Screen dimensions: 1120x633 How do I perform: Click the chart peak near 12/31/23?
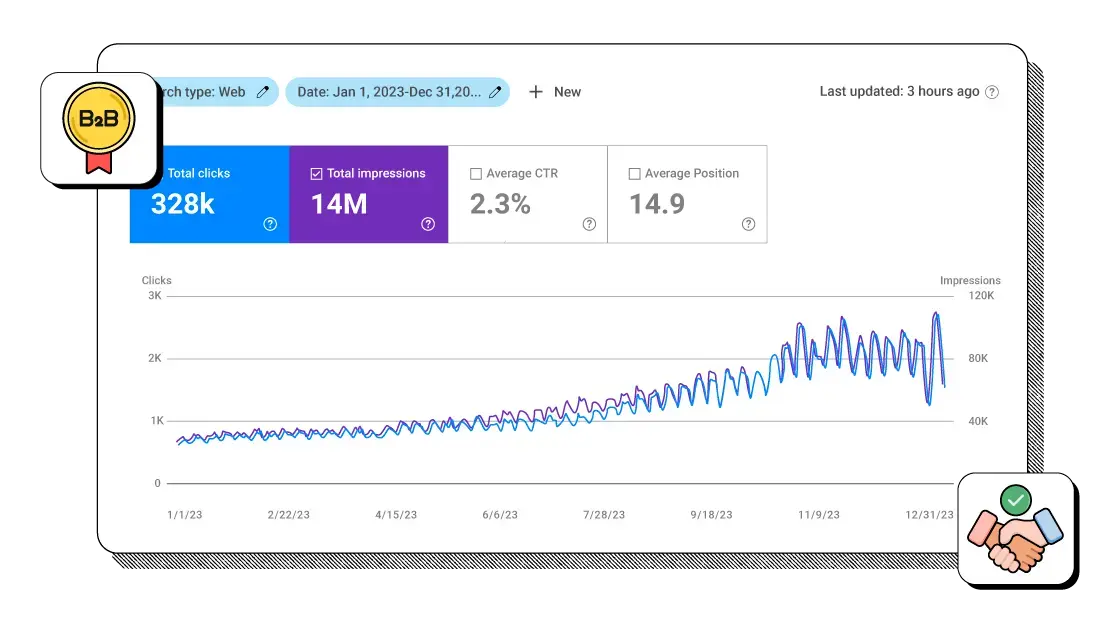(936, 314)
